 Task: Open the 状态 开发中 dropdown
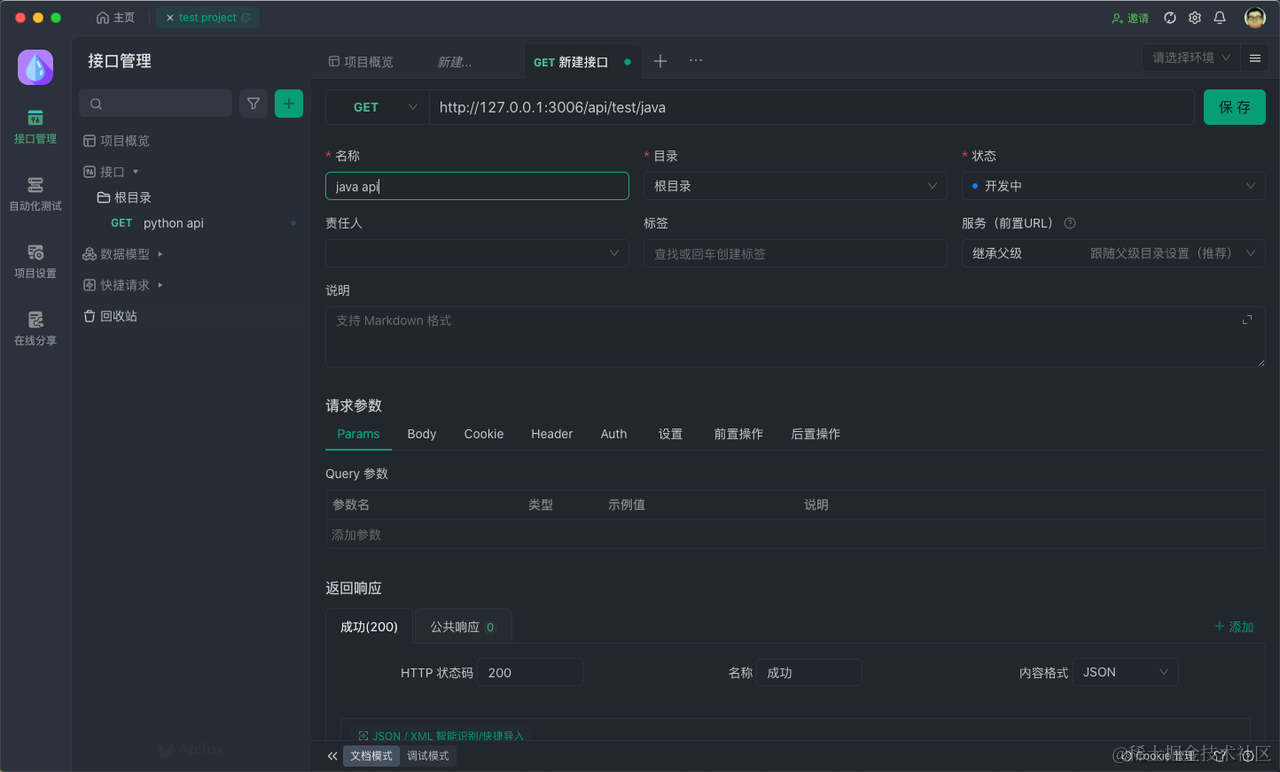[x=1113, y=186]
